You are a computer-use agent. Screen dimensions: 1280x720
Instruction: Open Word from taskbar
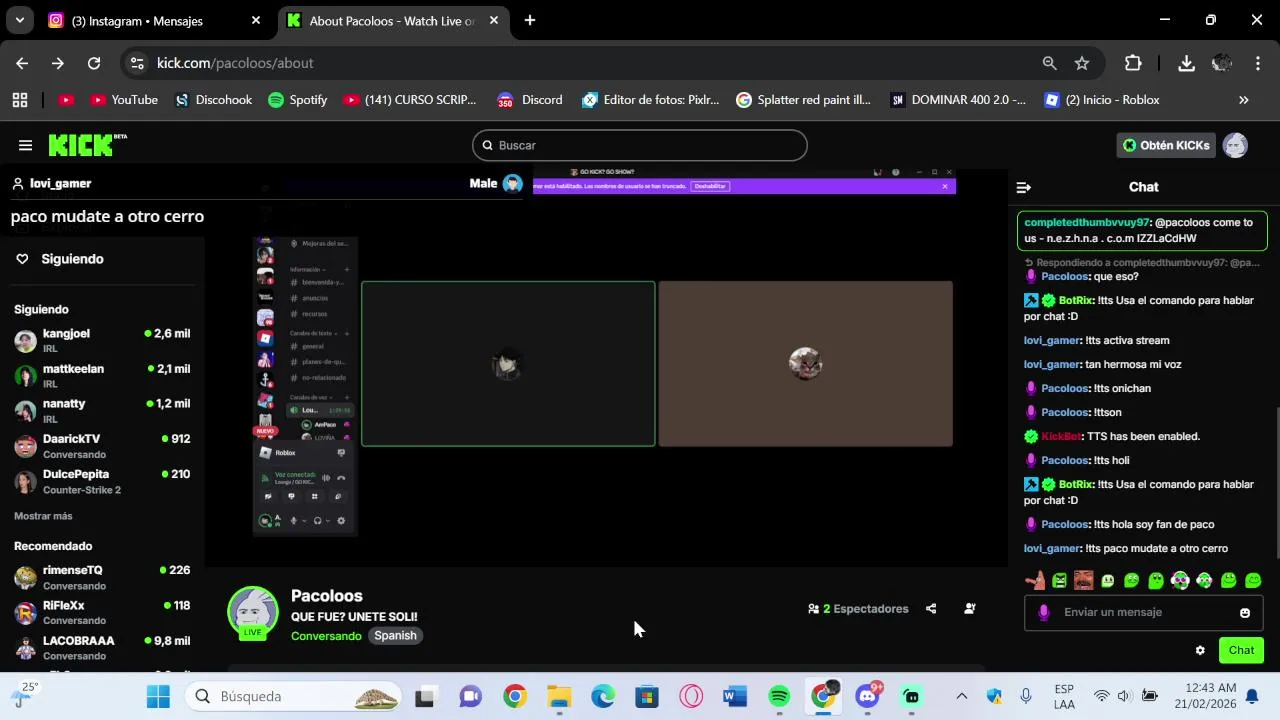[x=735, y=696]
